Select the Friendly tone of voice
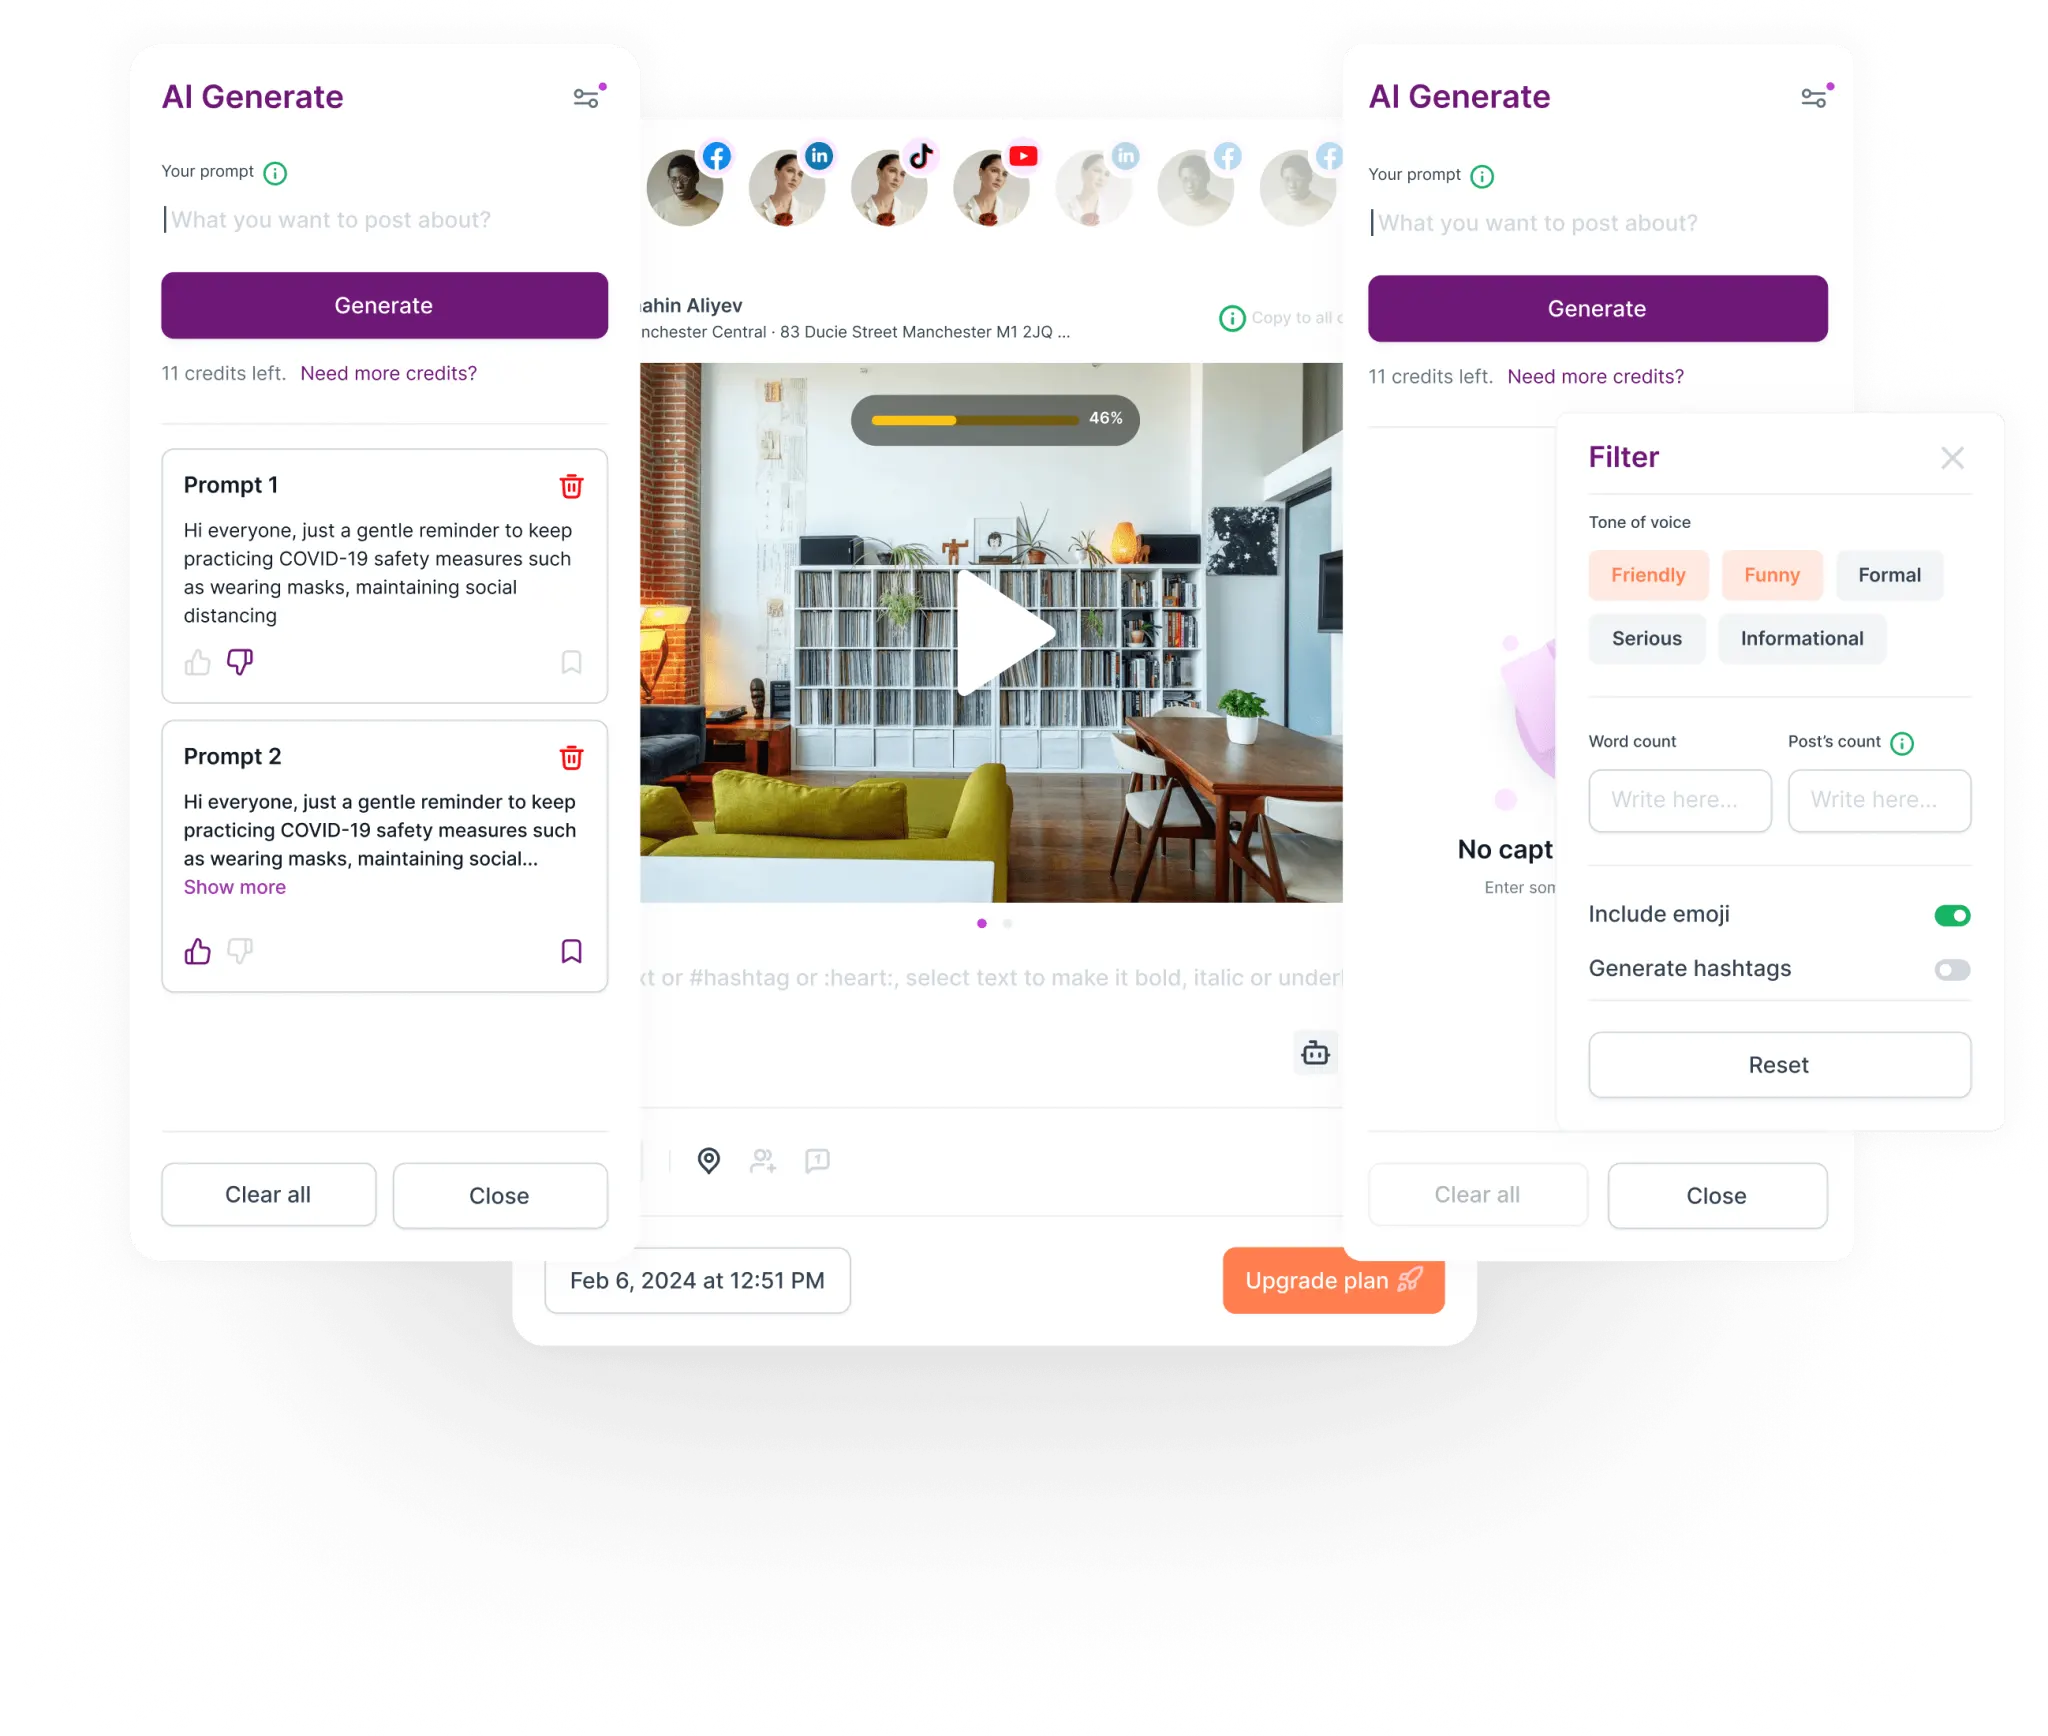2048x1736 pixels. point(1645,574)
